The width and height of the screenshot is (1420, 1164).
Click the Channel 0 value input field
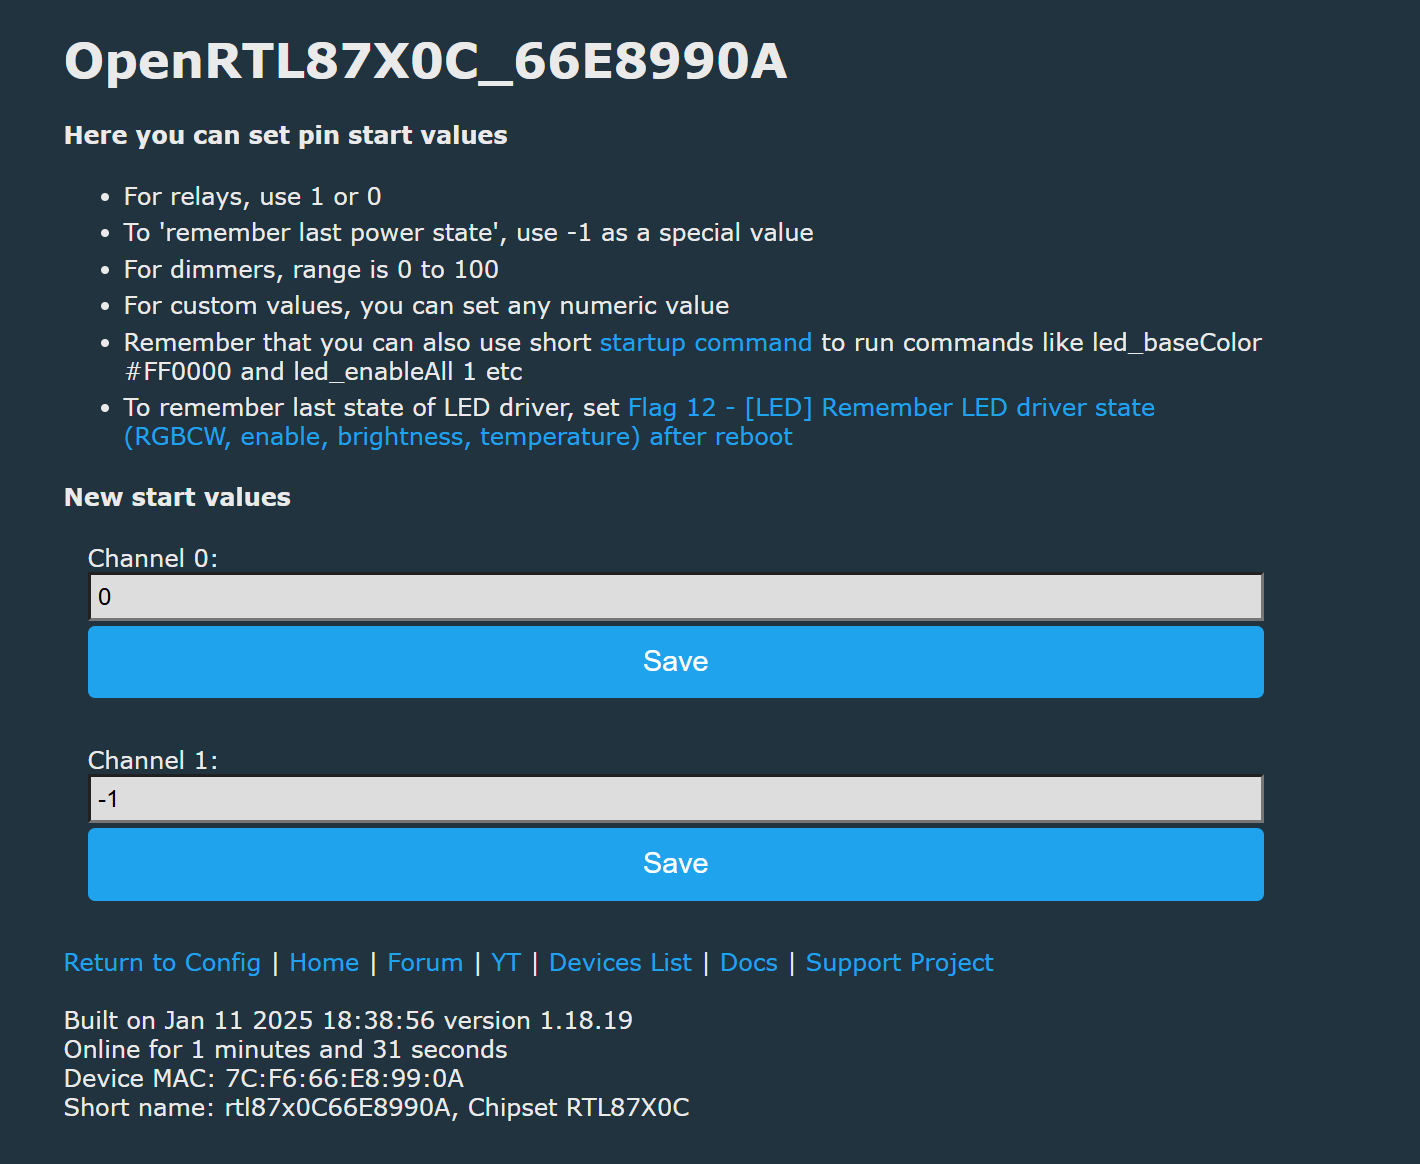coord(676,597)
